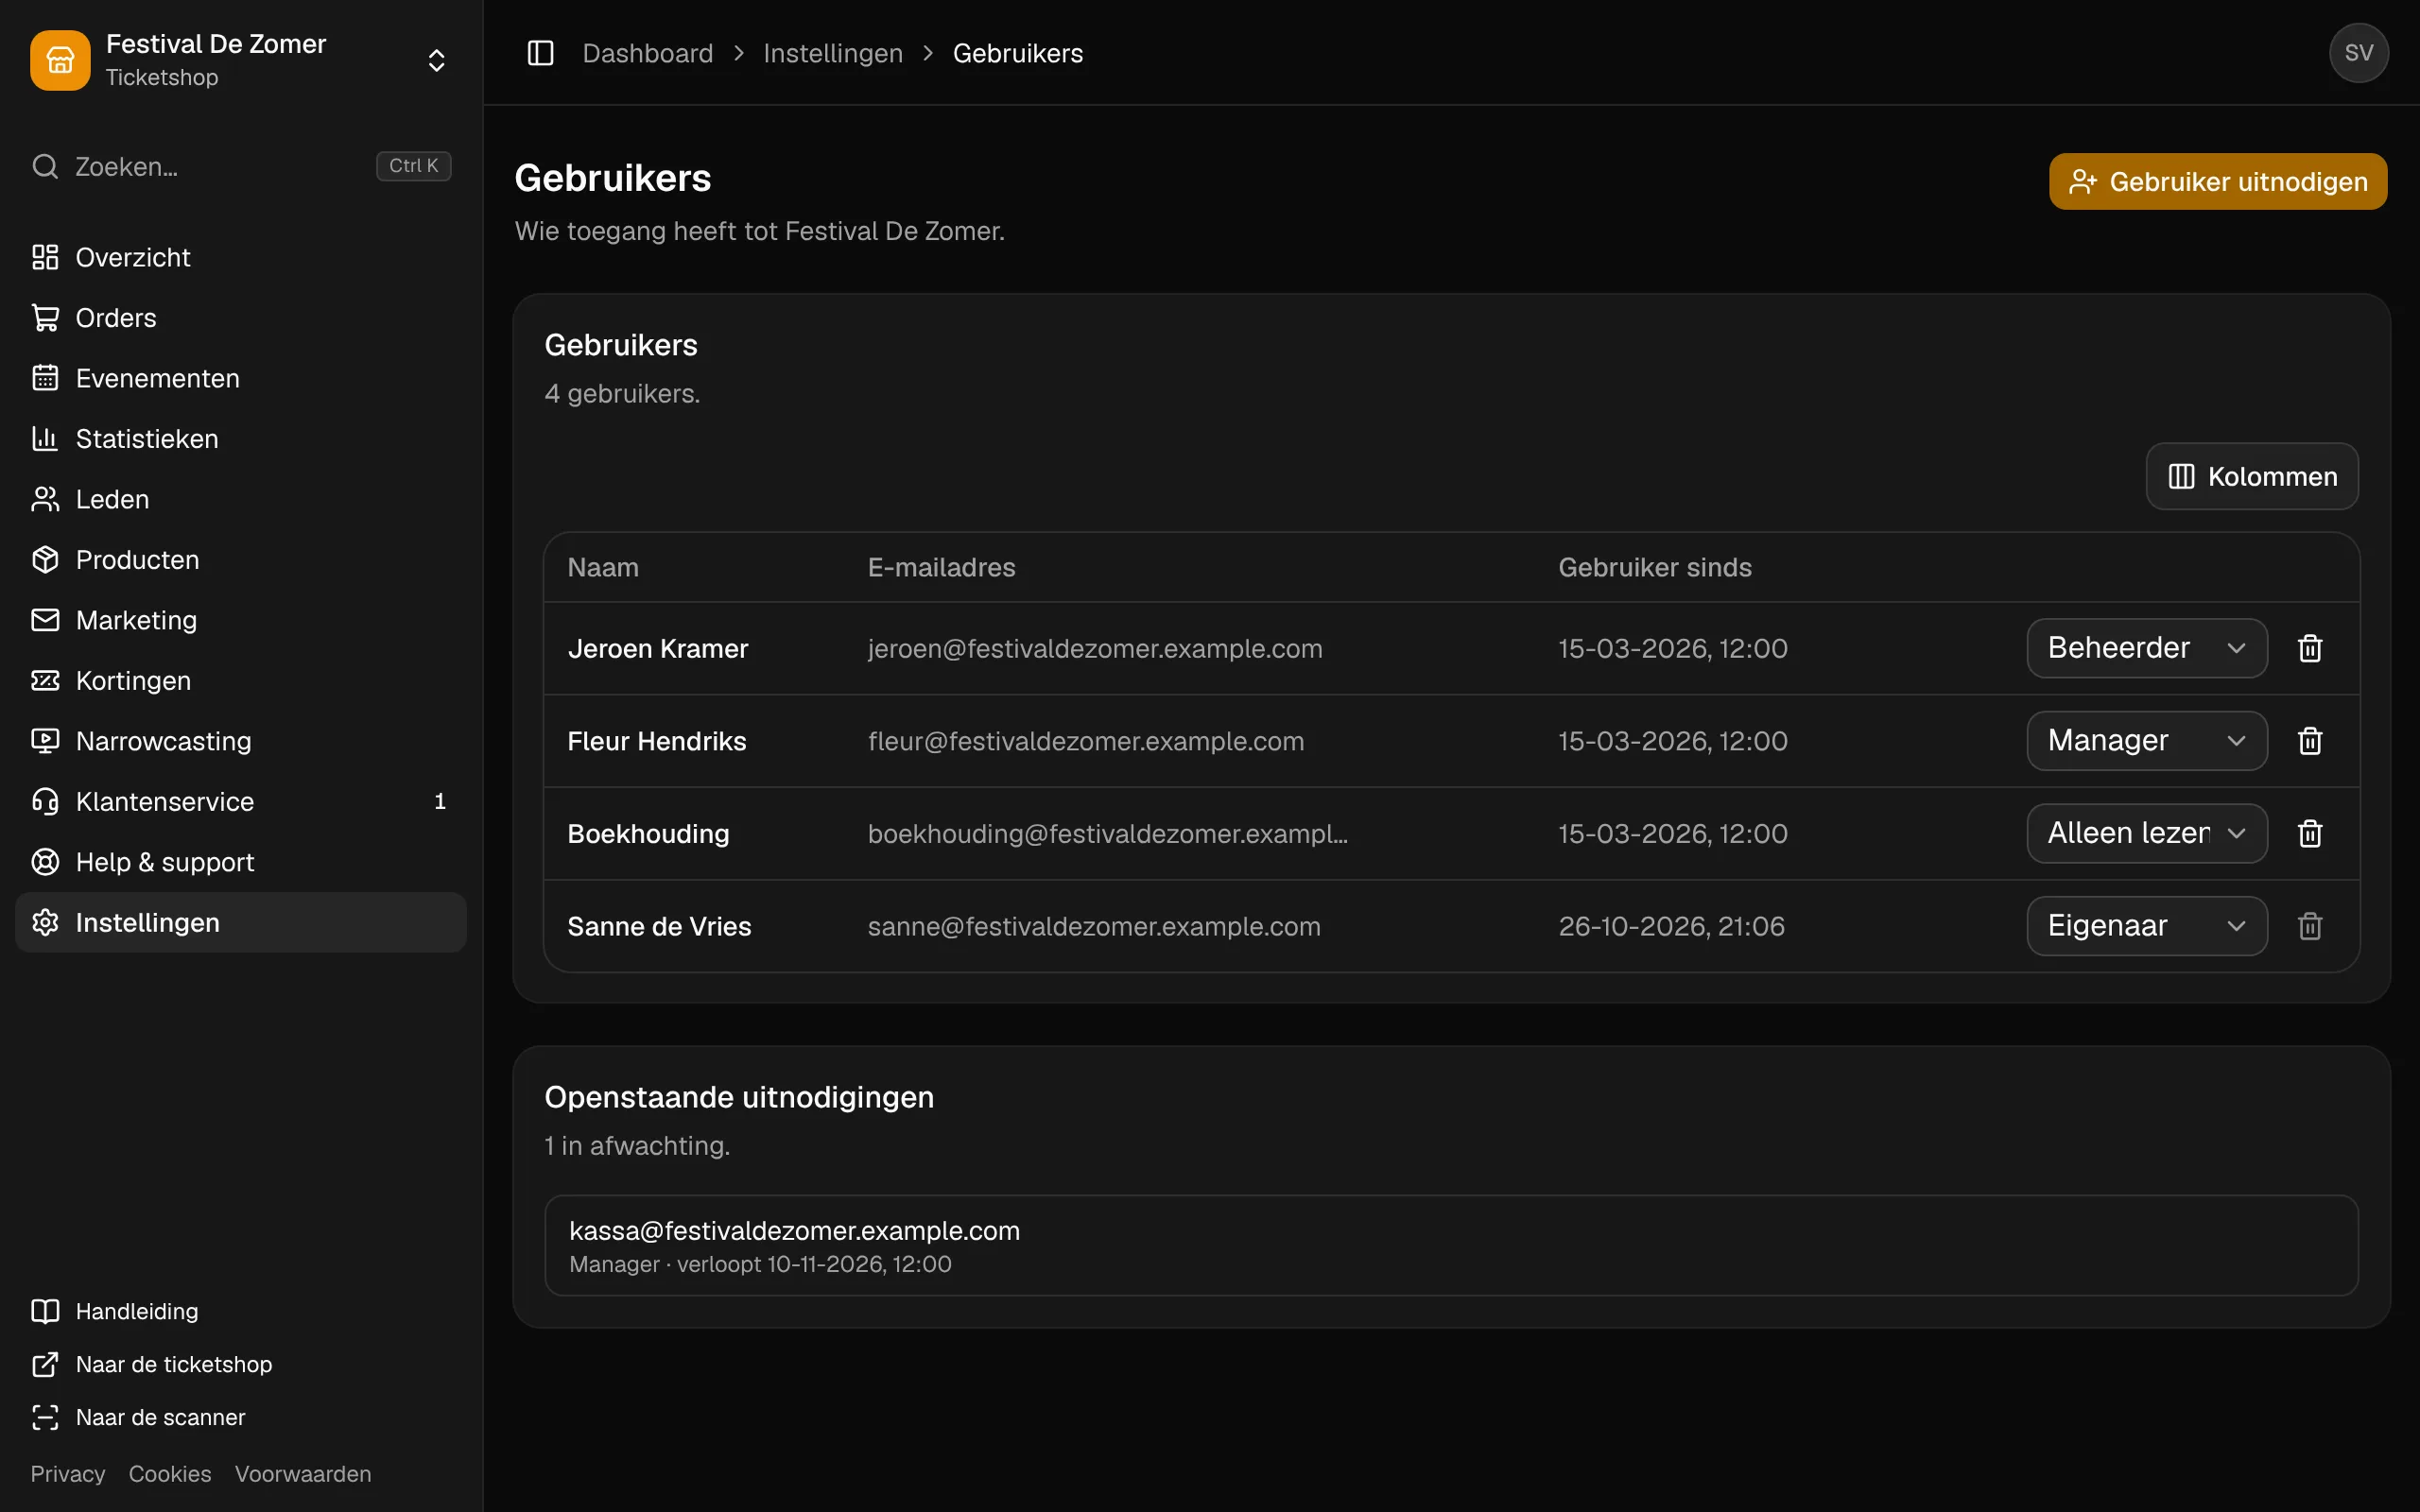Open the SV user avatar
This screenshot has height=1512, width=2420.
[2358, 53]
